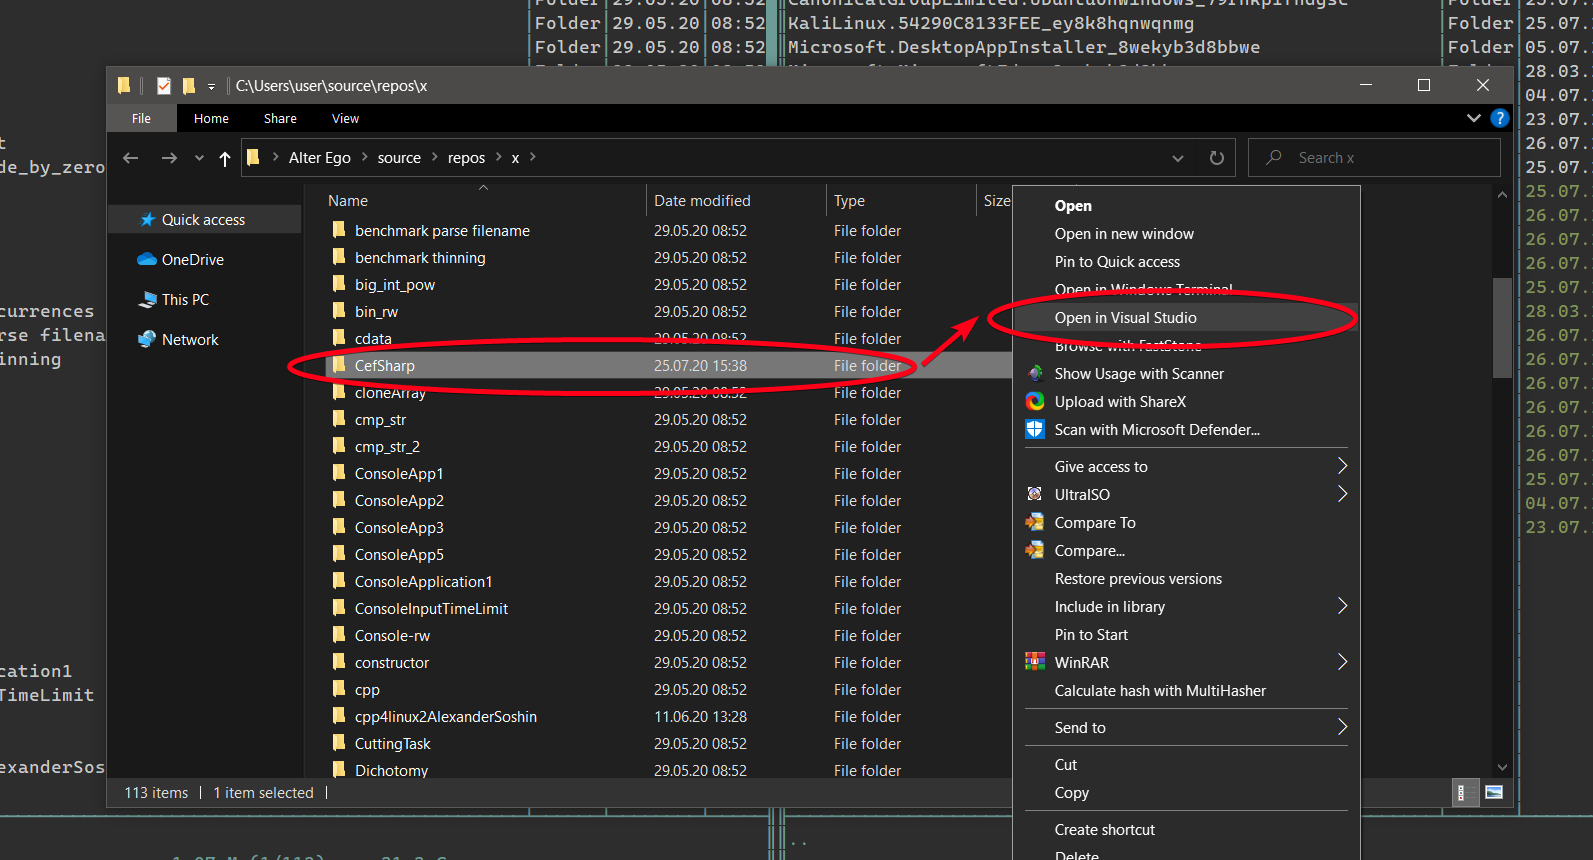Switch to the Home ribbon tab
The height and width of the screenshot is (860, 1593).
211,118
